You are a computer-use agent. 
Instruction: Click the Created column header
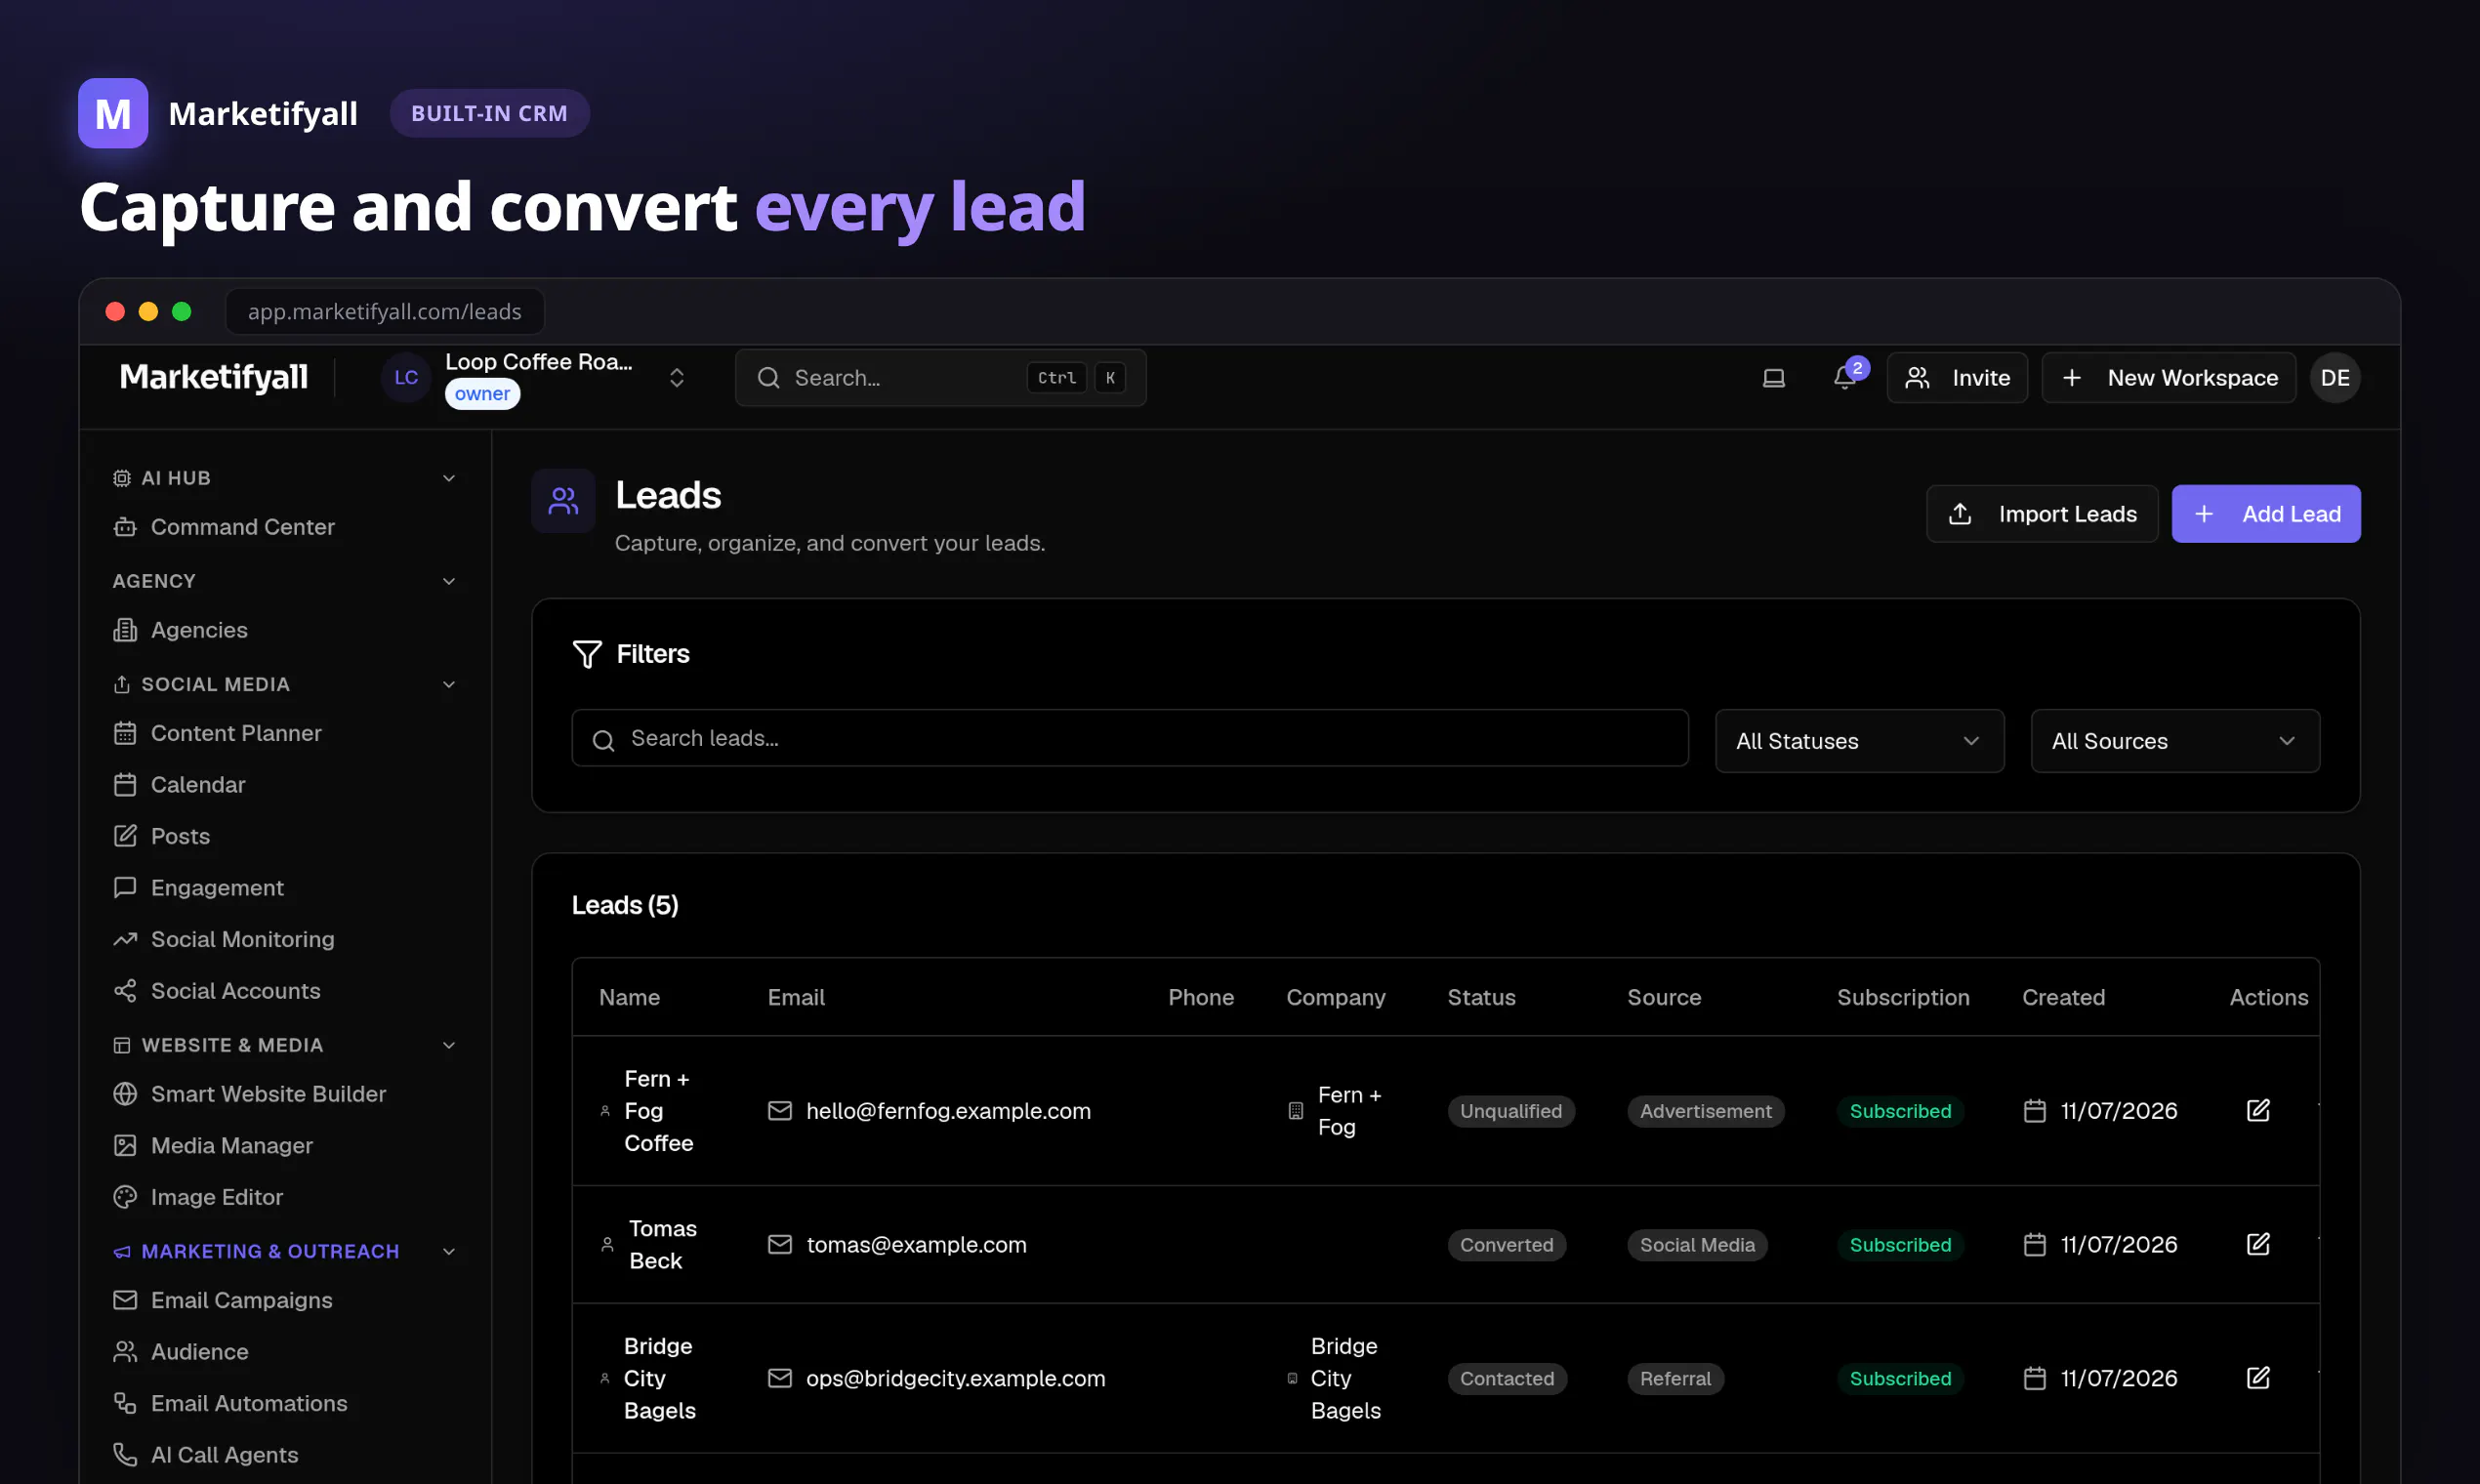pyautogui.click(x=2064, y=997)
